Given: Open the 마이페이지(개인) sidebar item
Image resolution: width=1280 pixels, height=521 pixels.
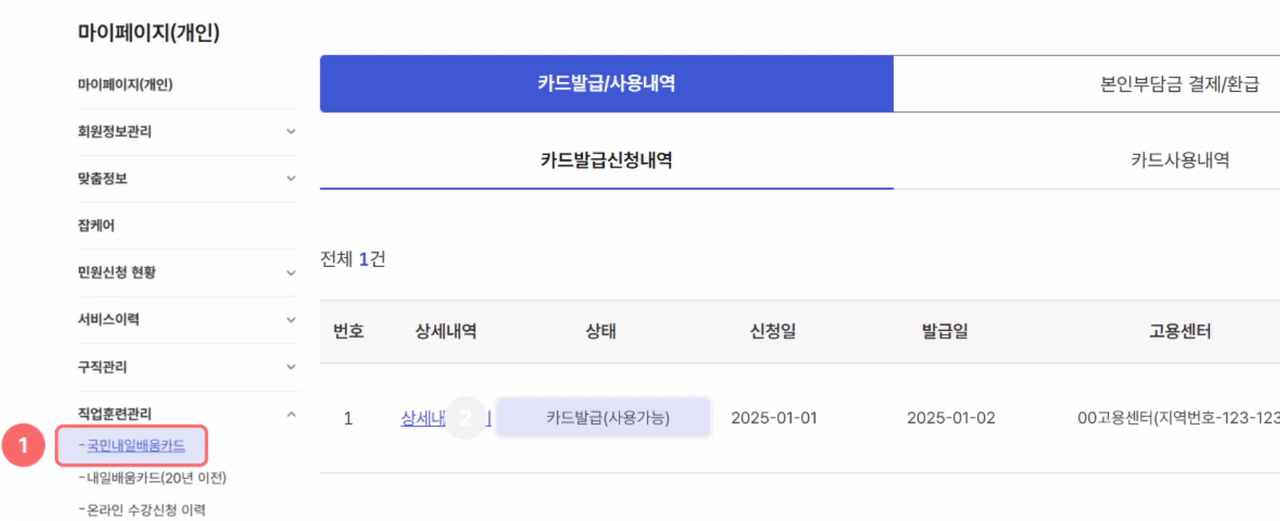Looking at the screenshot, I should click(125, 85).
